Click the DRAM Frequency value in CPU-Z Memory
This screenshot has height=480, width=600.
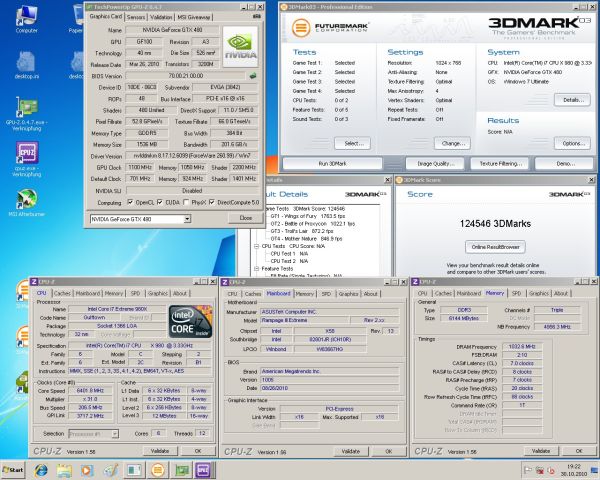pyautogui.click(x=522, y=347)
